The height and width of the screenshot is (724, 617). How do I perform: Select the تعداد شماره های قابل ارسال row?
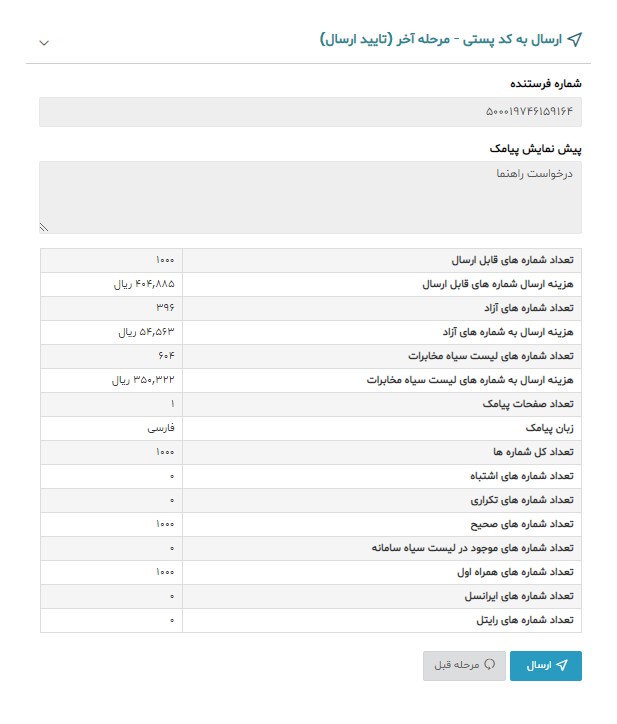310,260
